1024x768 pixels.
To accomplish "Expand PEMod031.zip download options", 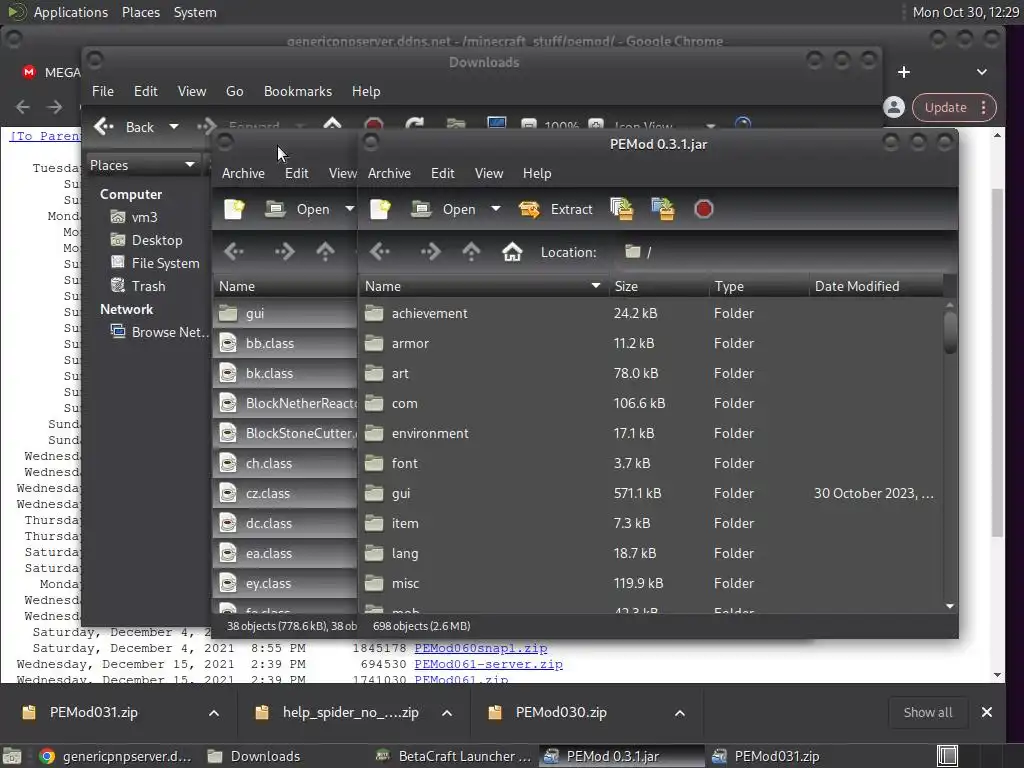I will click(214, 712).
